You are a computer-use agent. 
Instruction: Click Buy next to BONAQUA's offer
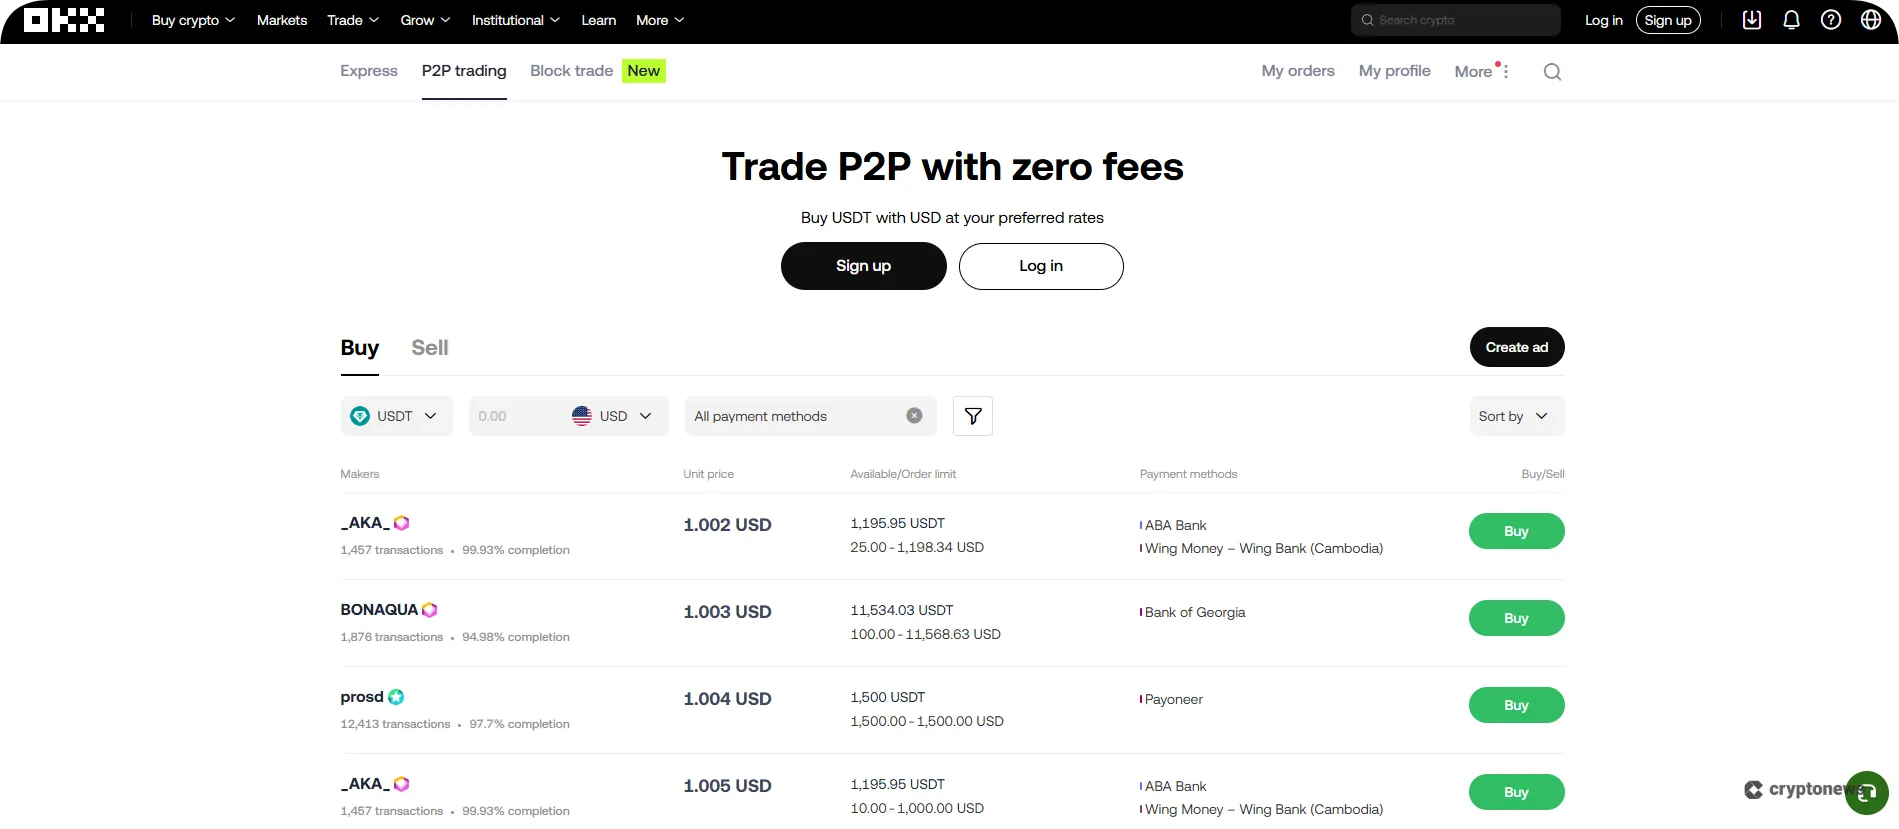pos(1516,618)
